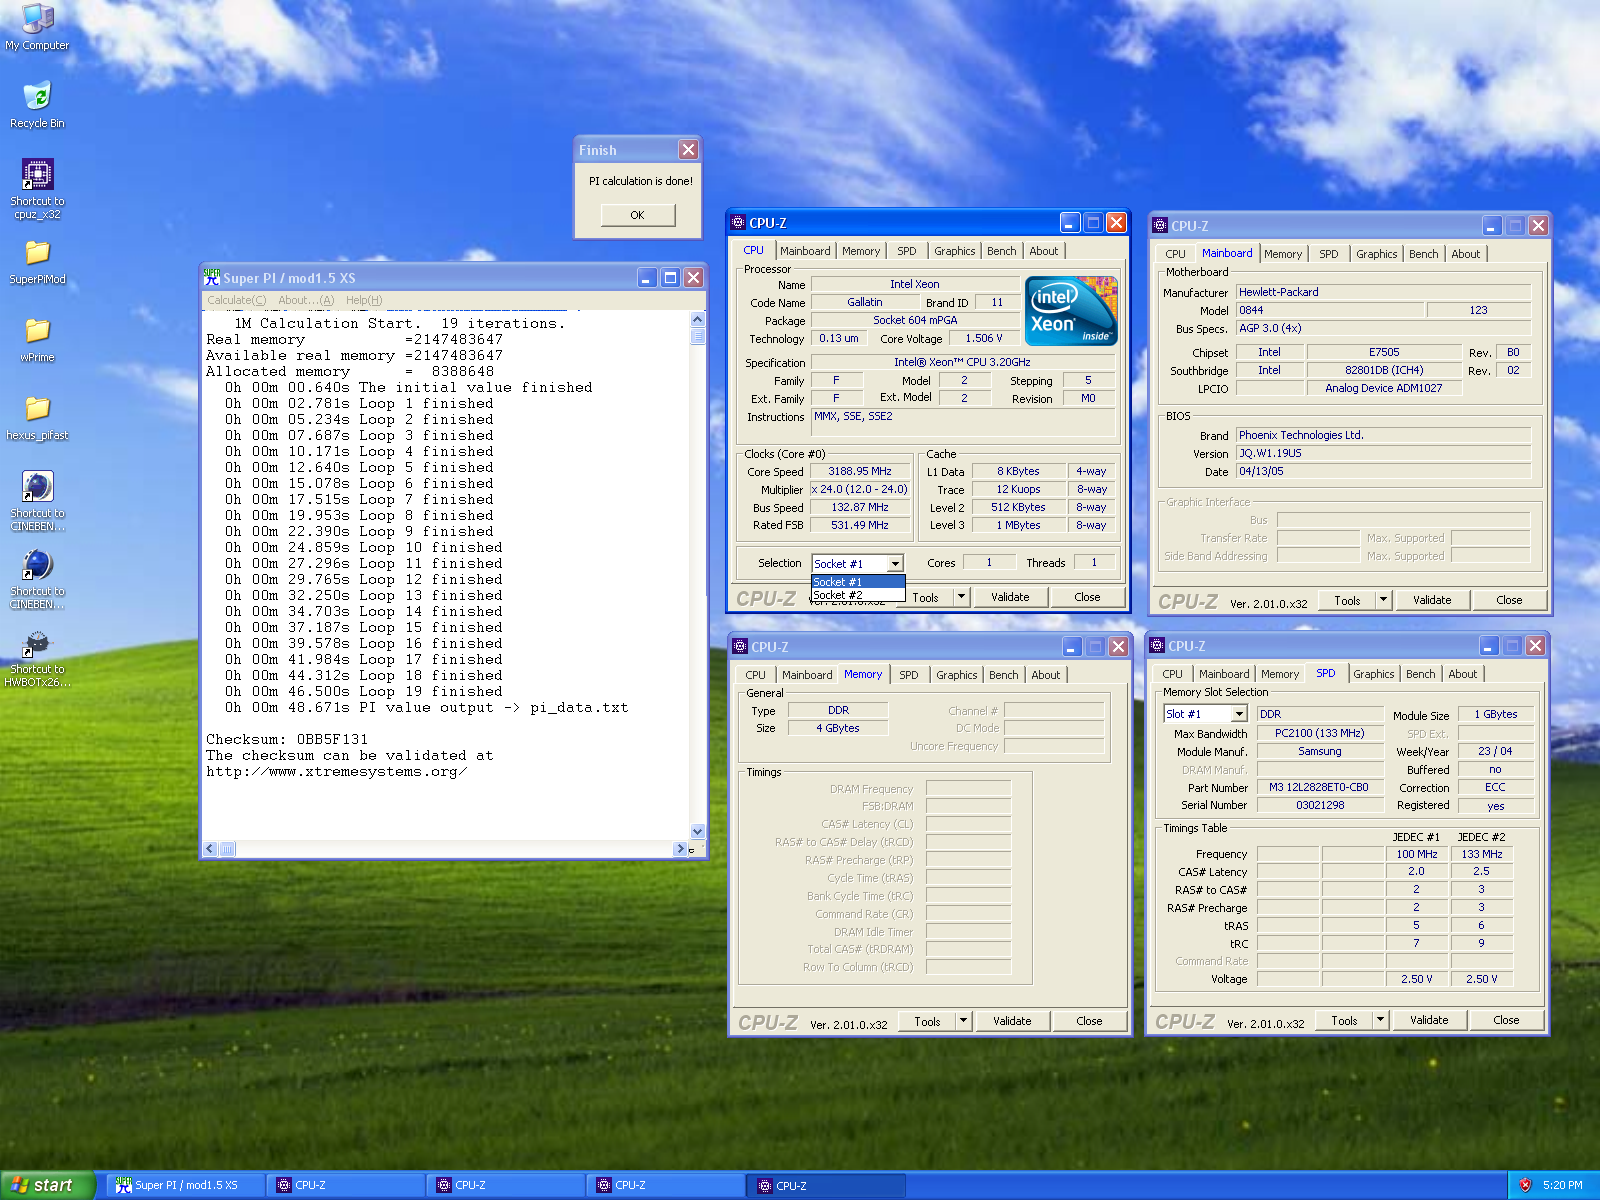Open the Recycle Bin icon
This screenshot has width=1600, height=1200.
[x=37, y=96]
